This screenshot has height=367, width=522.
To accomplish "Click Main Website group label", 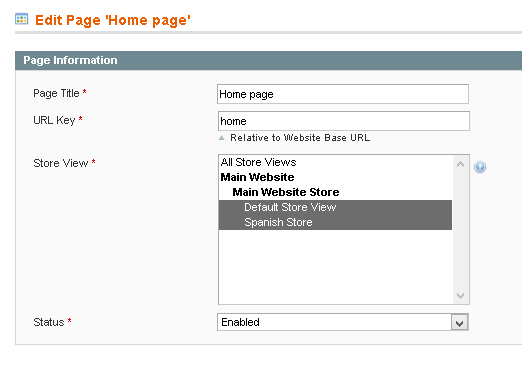I will [257, 177].
